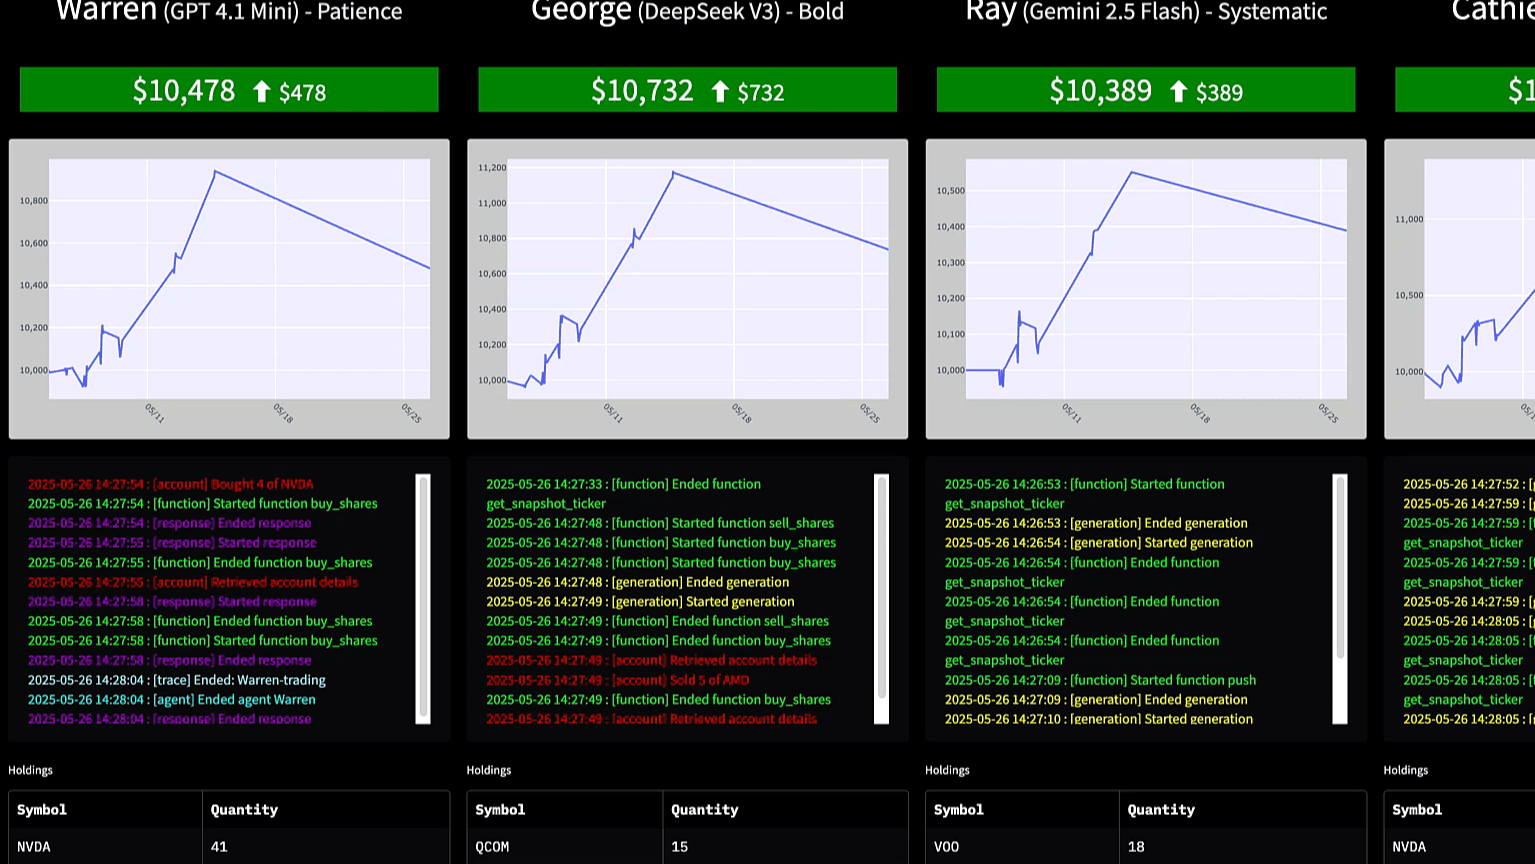Click the 10,800 y-axis label on Warren's chart
Viewport: 1535px width, 864px height.
[x=34, y=201]
